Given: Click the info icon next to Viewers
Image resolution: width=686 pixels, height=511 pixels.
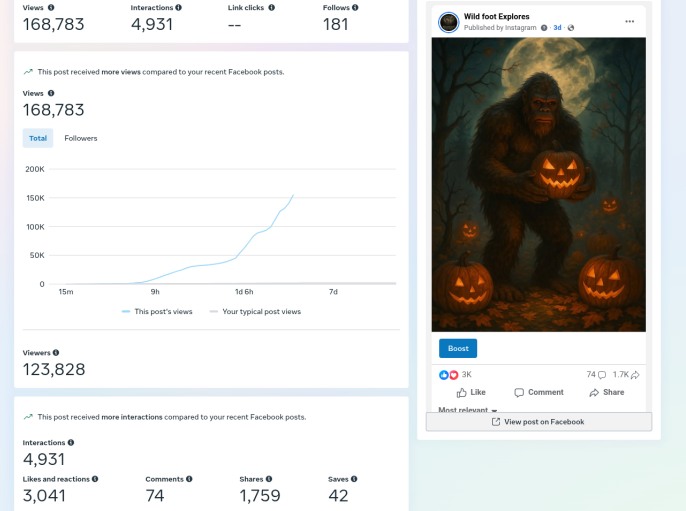Looking at the screenshot, I should 56,353.
